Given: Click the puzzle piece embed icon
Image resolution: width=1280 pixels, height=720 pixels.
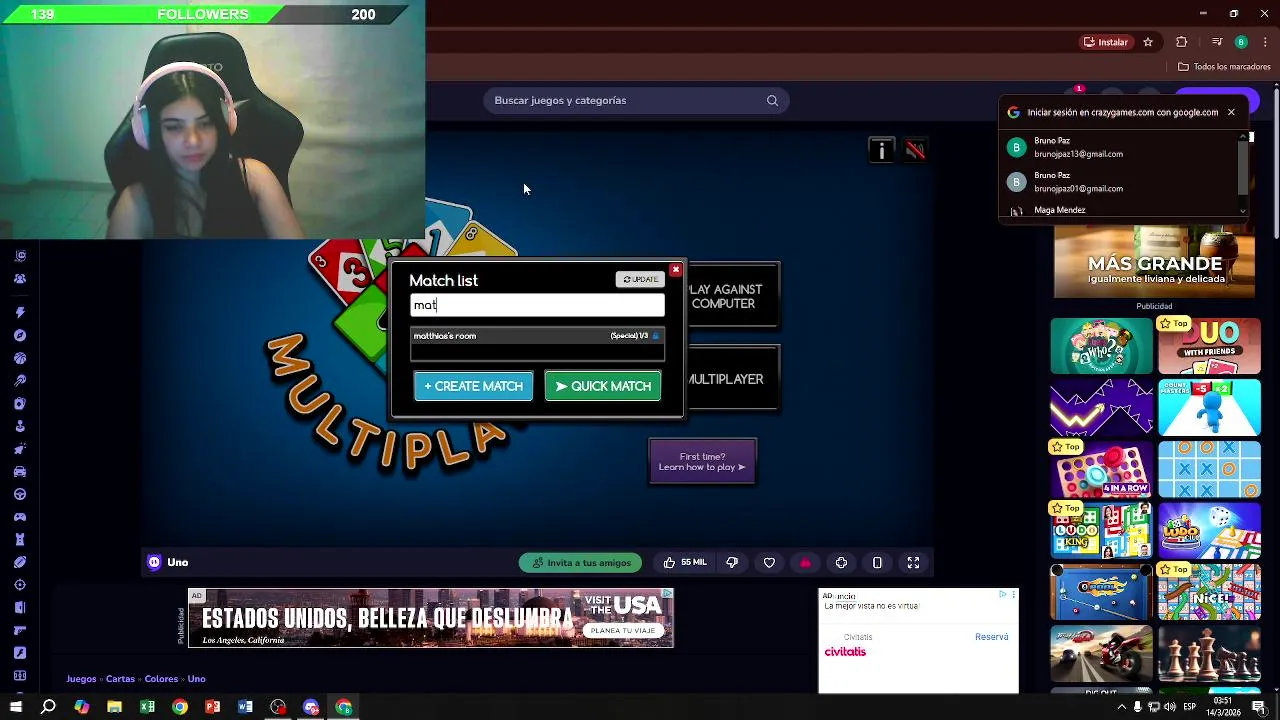Looking at the screenshot, I should click(x=841, y=563).
